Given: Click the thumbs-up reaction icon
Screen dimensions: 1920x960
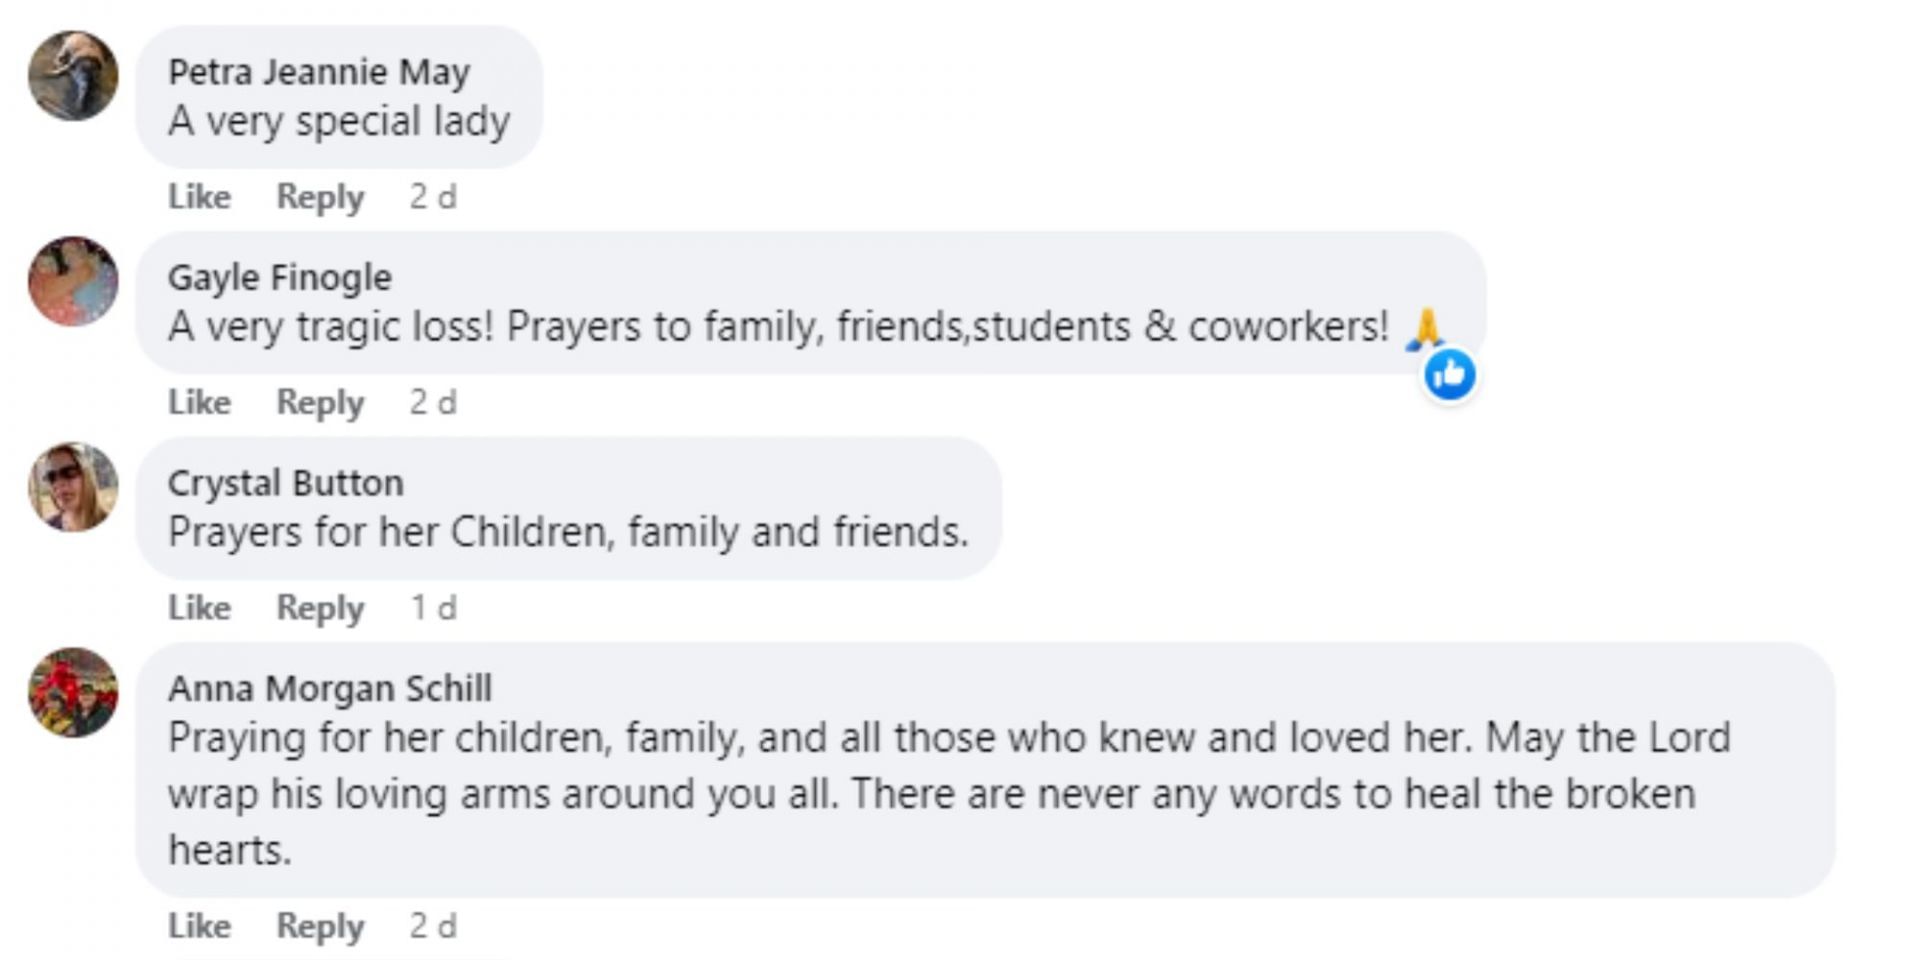Looking at the screenshot, I should click(x=1450, y=375).
